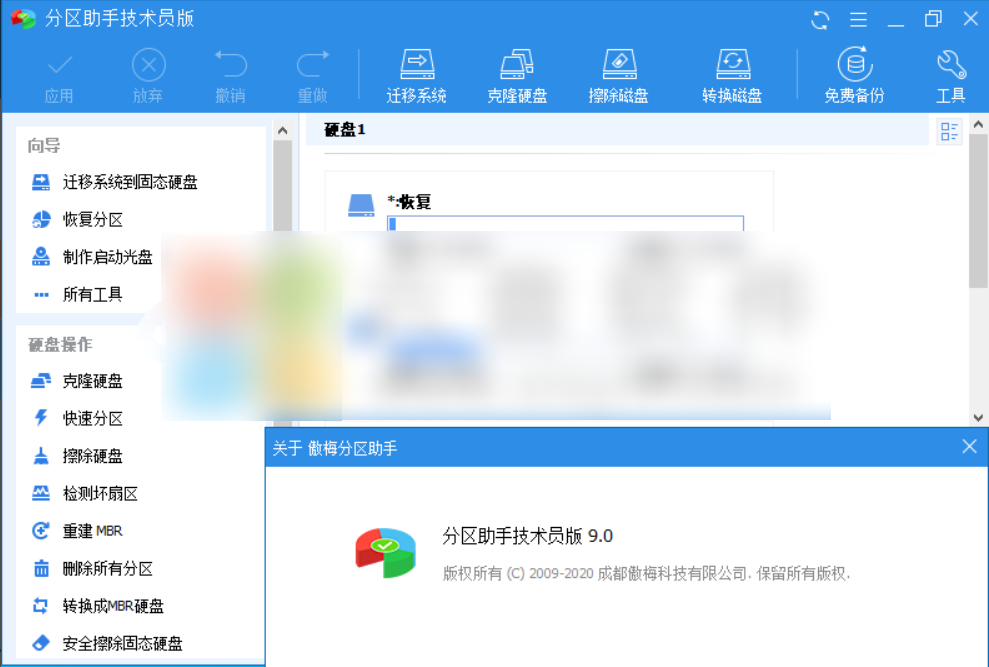Click the 分区助手 logo in About dialog
This screenshot has height=667, width=989.
pyautogui.click(x=385, y=553)
